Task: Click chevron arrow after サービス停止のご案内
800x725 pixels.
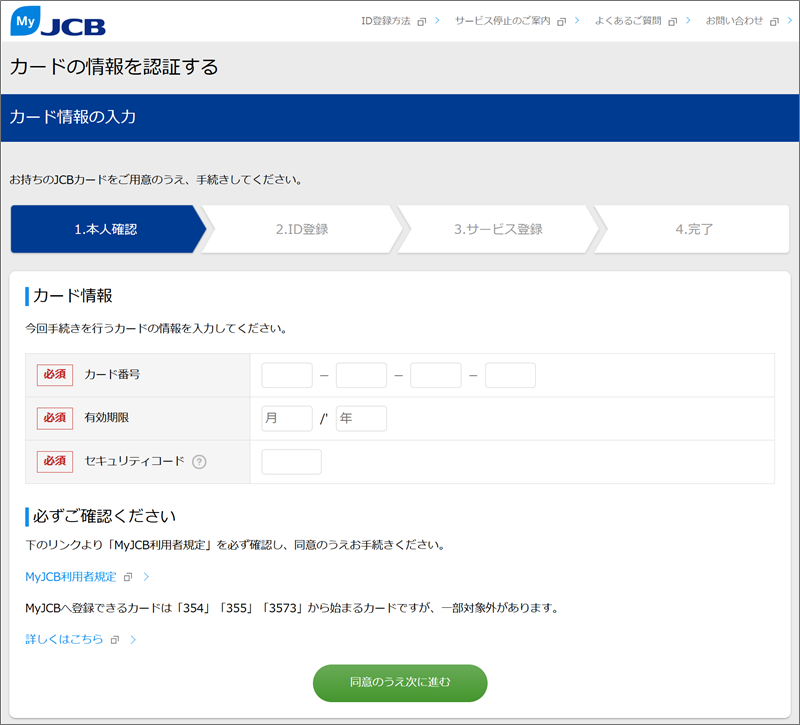Action: [x=577, y=20]
